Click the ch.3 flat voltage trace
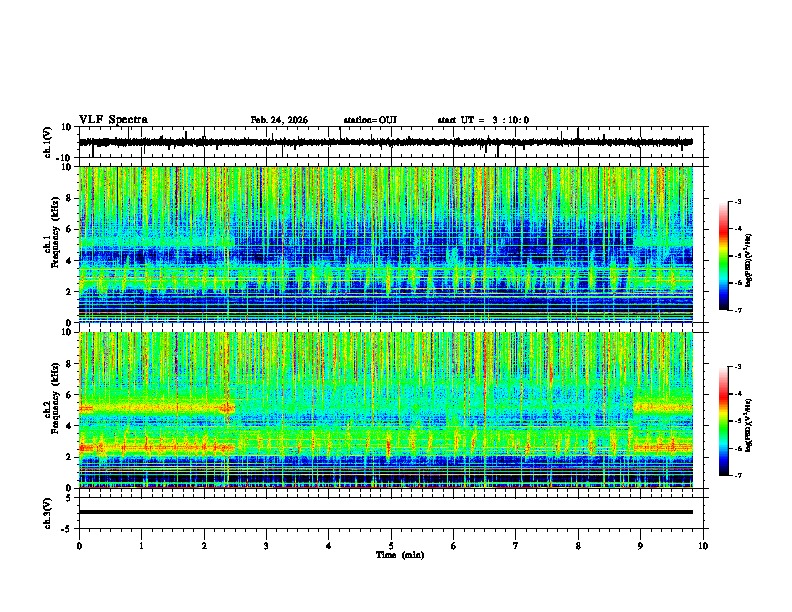The height and width of the screenshot is (612, 792). coord(385,512)
